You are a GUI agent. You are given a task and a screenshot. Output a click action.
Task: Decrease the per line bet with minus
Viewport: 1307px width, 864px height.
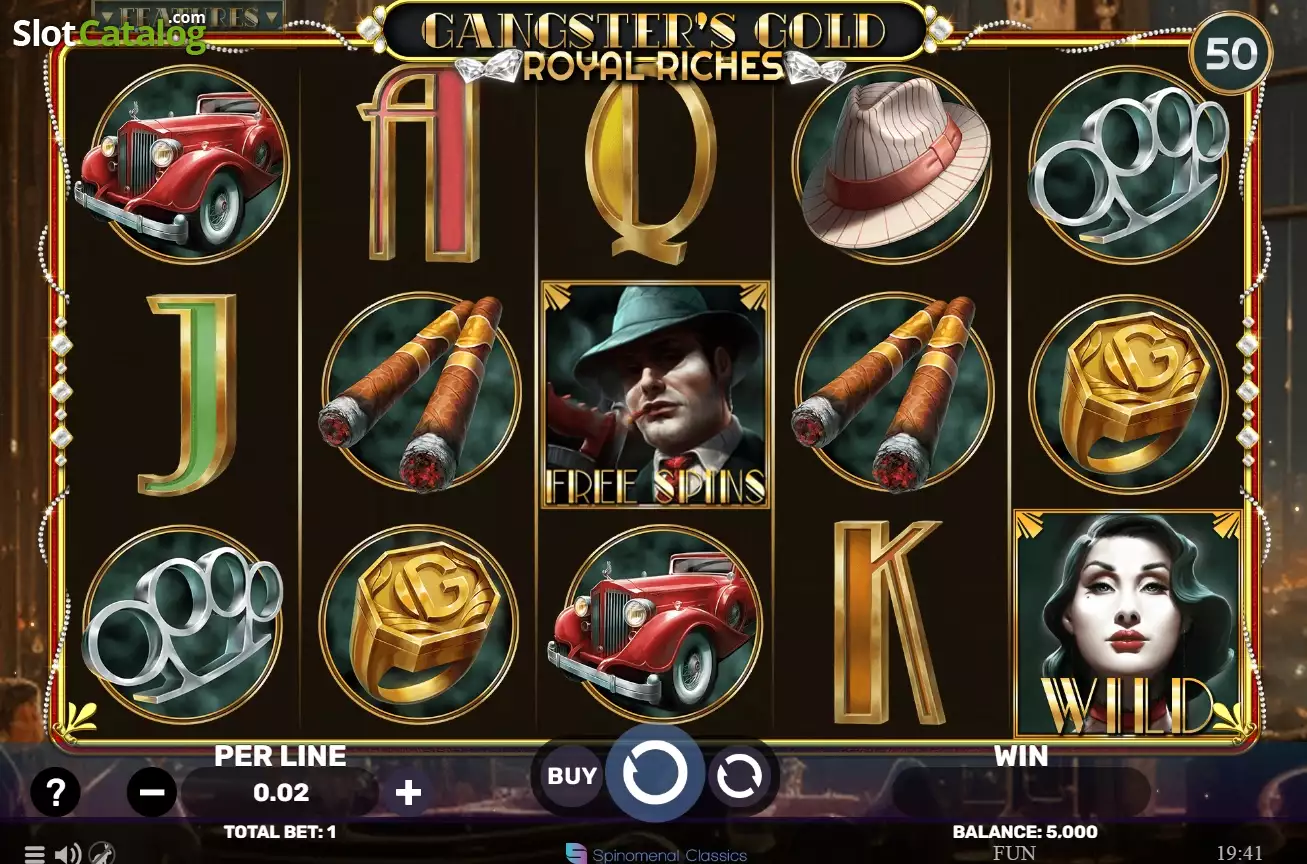[152, 793]
